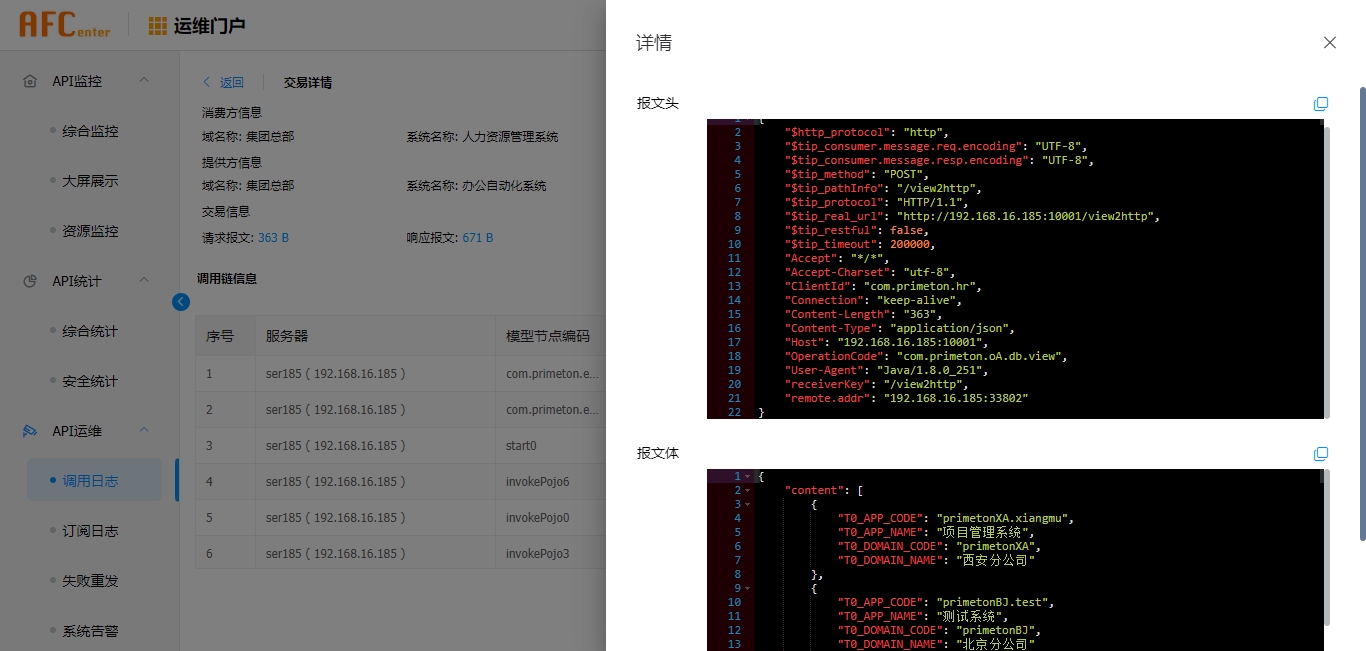Image resolution: width=1366 pixels, height=651 pixels.
Task: Click the chart icon next to API统计
Action: (x=30, y=281)
